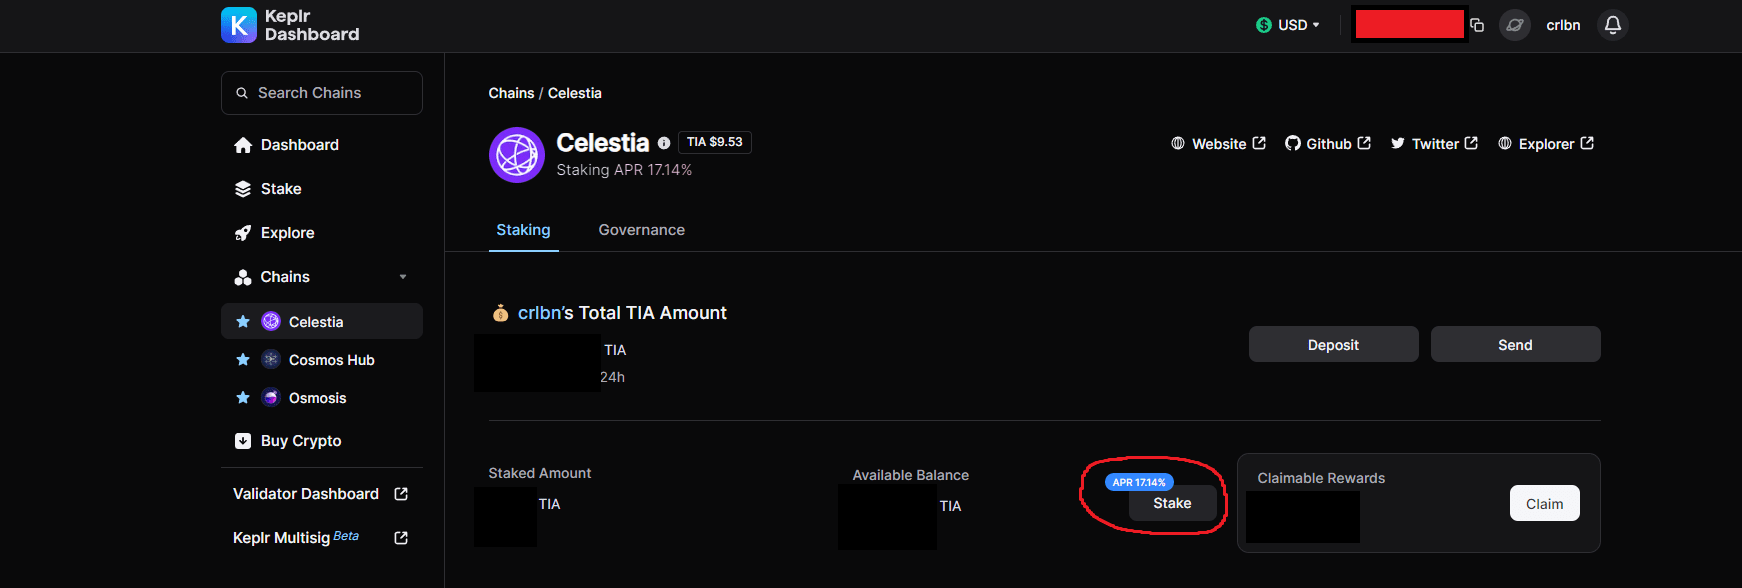Click the Celestia chain logo
1742x588 pixels.
point(516,155)
